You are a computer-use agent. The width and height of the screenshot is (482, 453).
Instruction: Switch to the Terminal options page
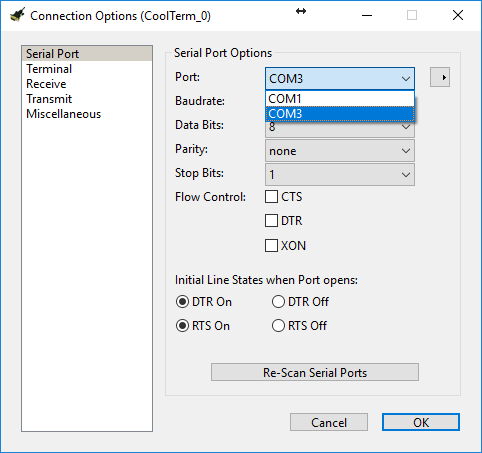[49, 69]
